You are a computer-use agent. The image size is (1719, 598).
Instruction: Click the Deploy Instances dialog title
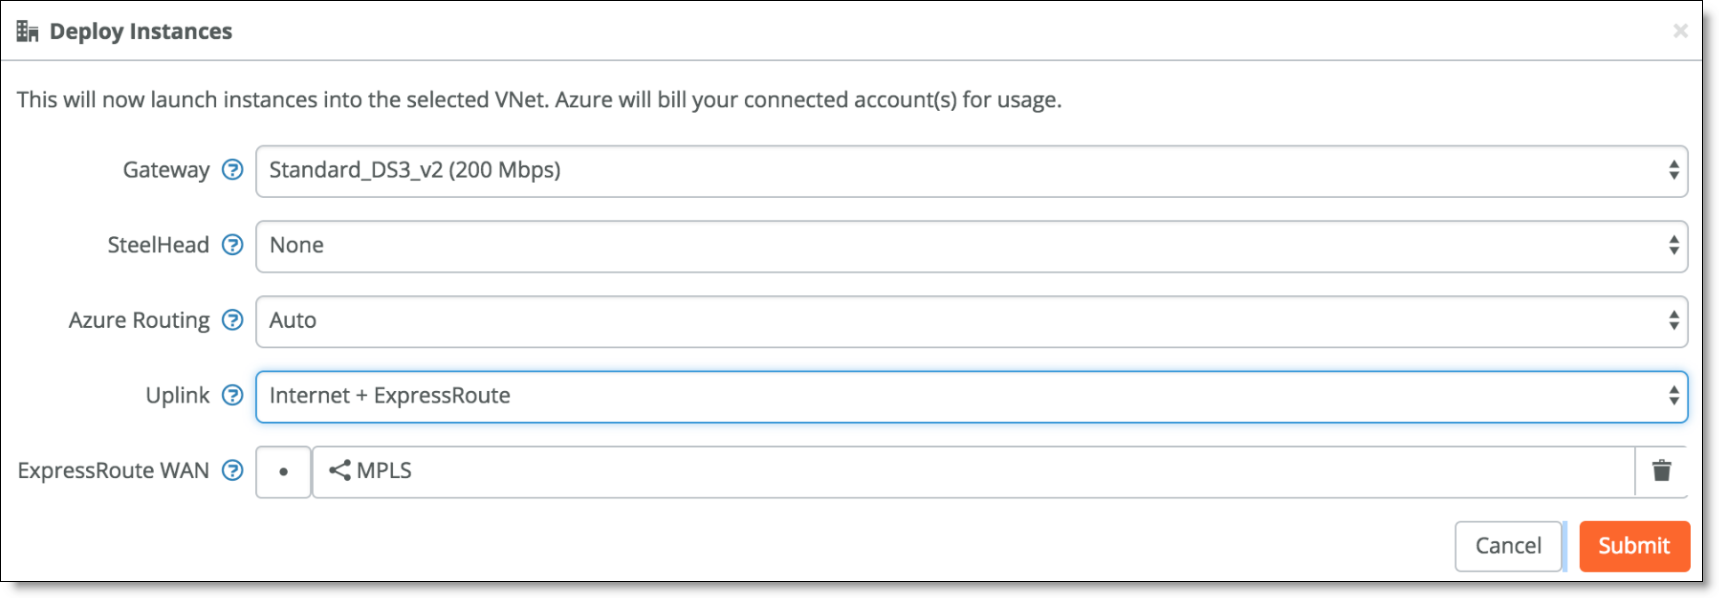pyautogui.click(x=140, y=32)
